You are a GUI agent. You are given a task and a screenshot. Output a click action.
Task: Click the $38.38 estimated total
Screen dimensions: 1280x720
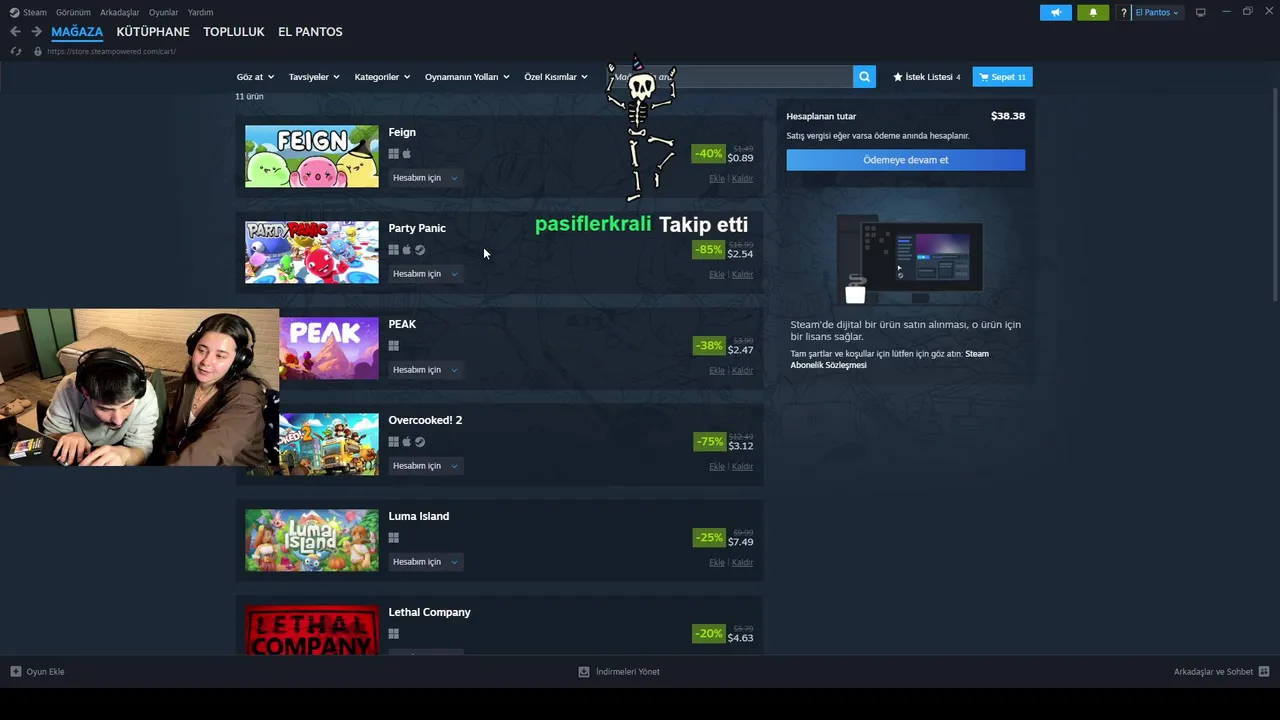click(1008, 116)
